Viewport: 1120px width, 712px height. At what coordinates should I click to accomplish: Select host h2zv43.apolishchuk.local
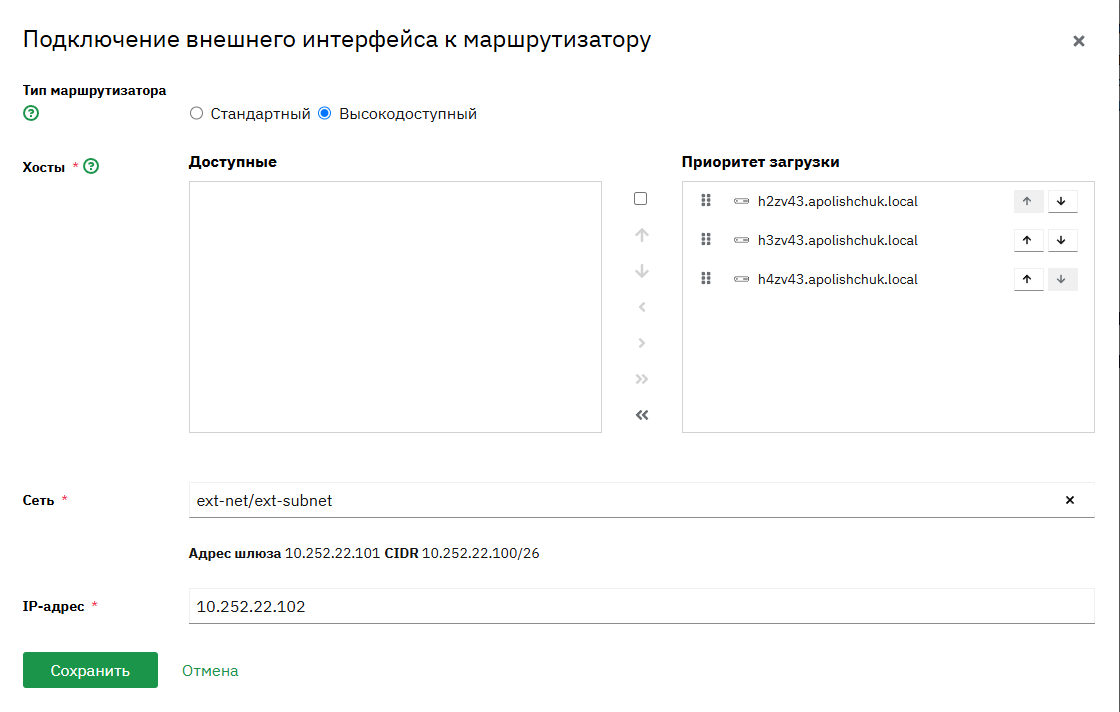(838, 201)
